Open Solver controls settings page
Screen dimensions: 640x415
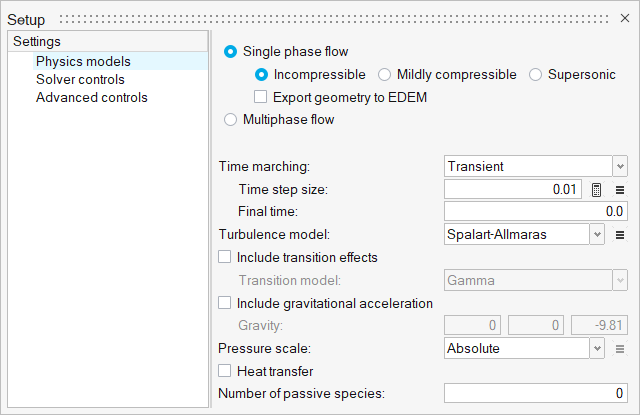point(80,79)
